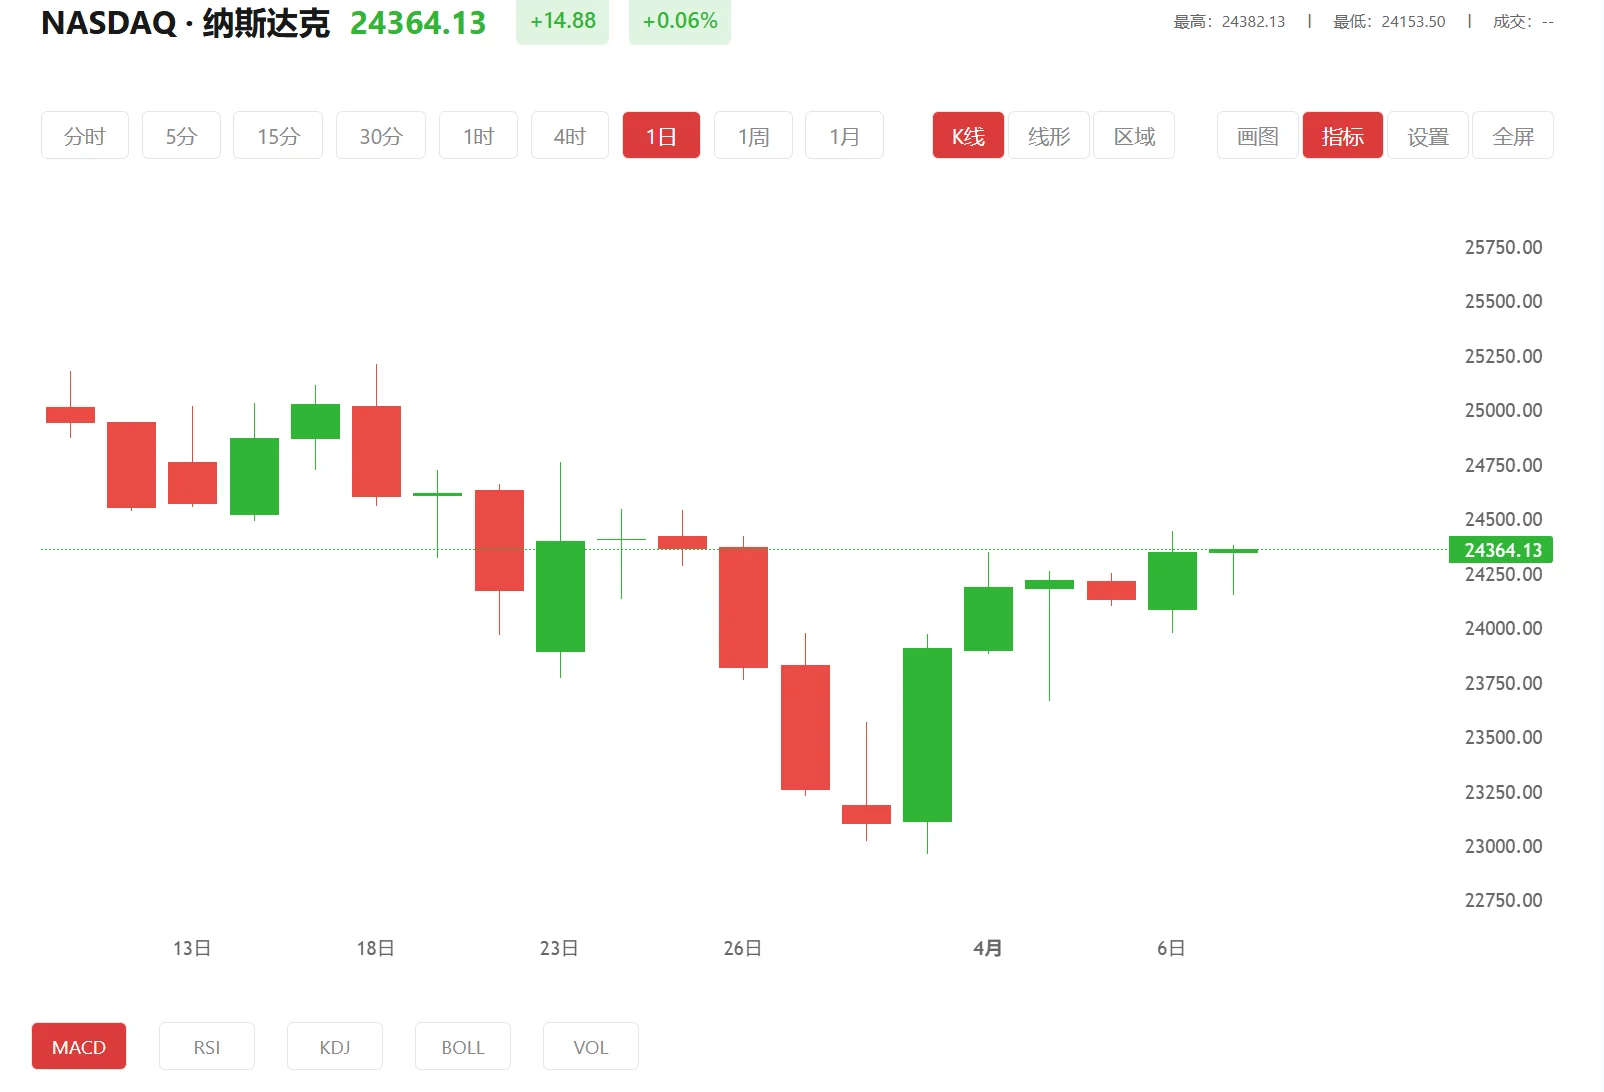The image size is (1604, 1092).
Task: Switch to K线 candlestick chart style
Action: pos(967,135)
